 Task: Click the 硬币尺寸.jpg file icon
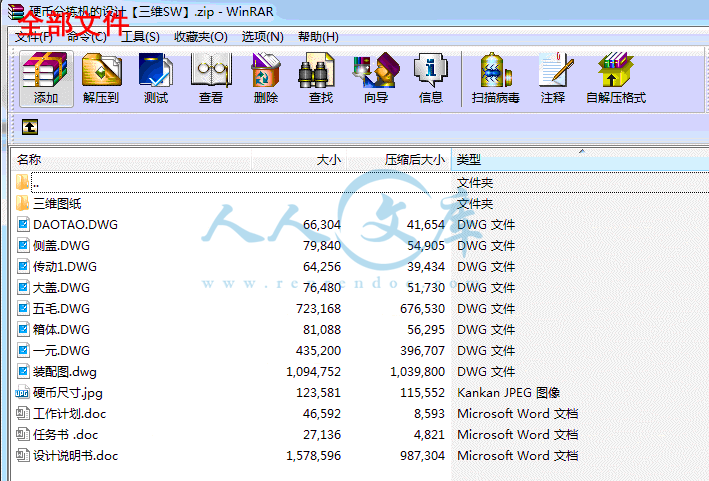tap(22, 393)
